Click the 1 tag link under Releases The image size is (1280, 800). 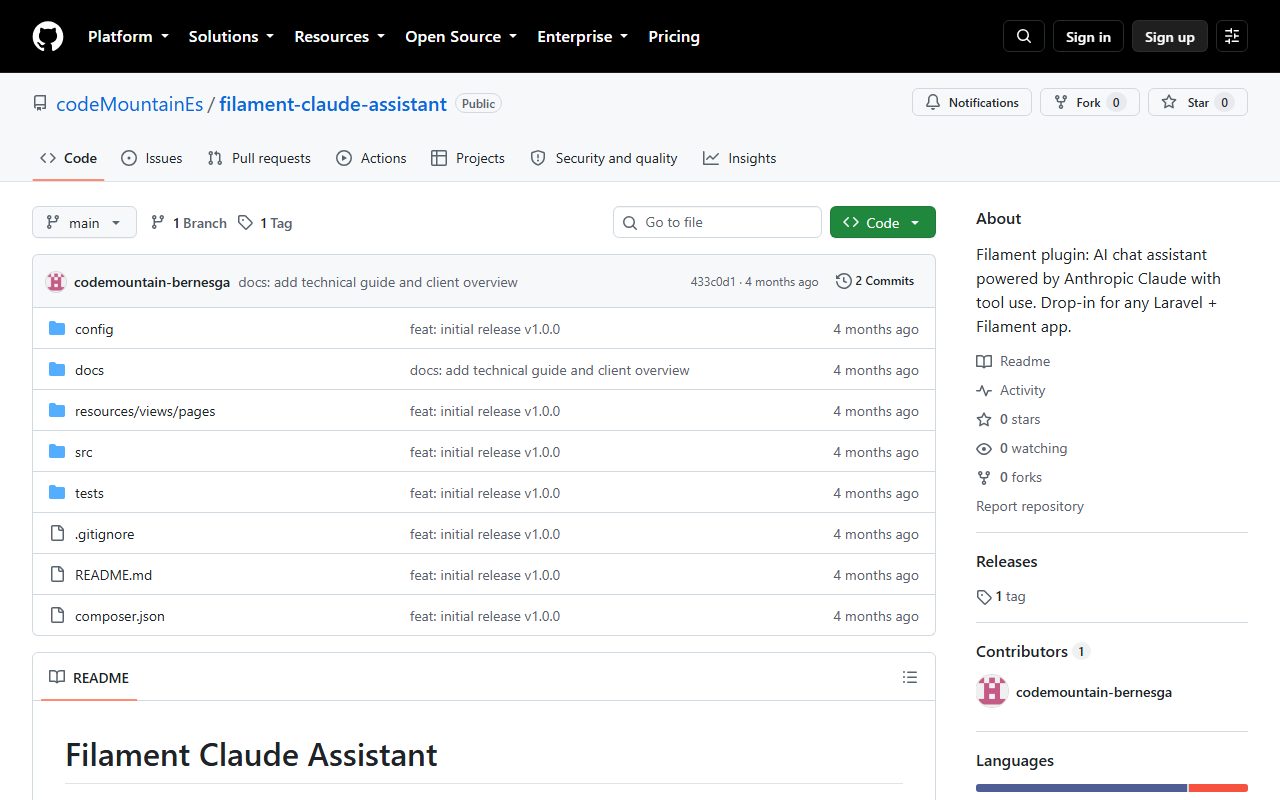point(1001,597)
